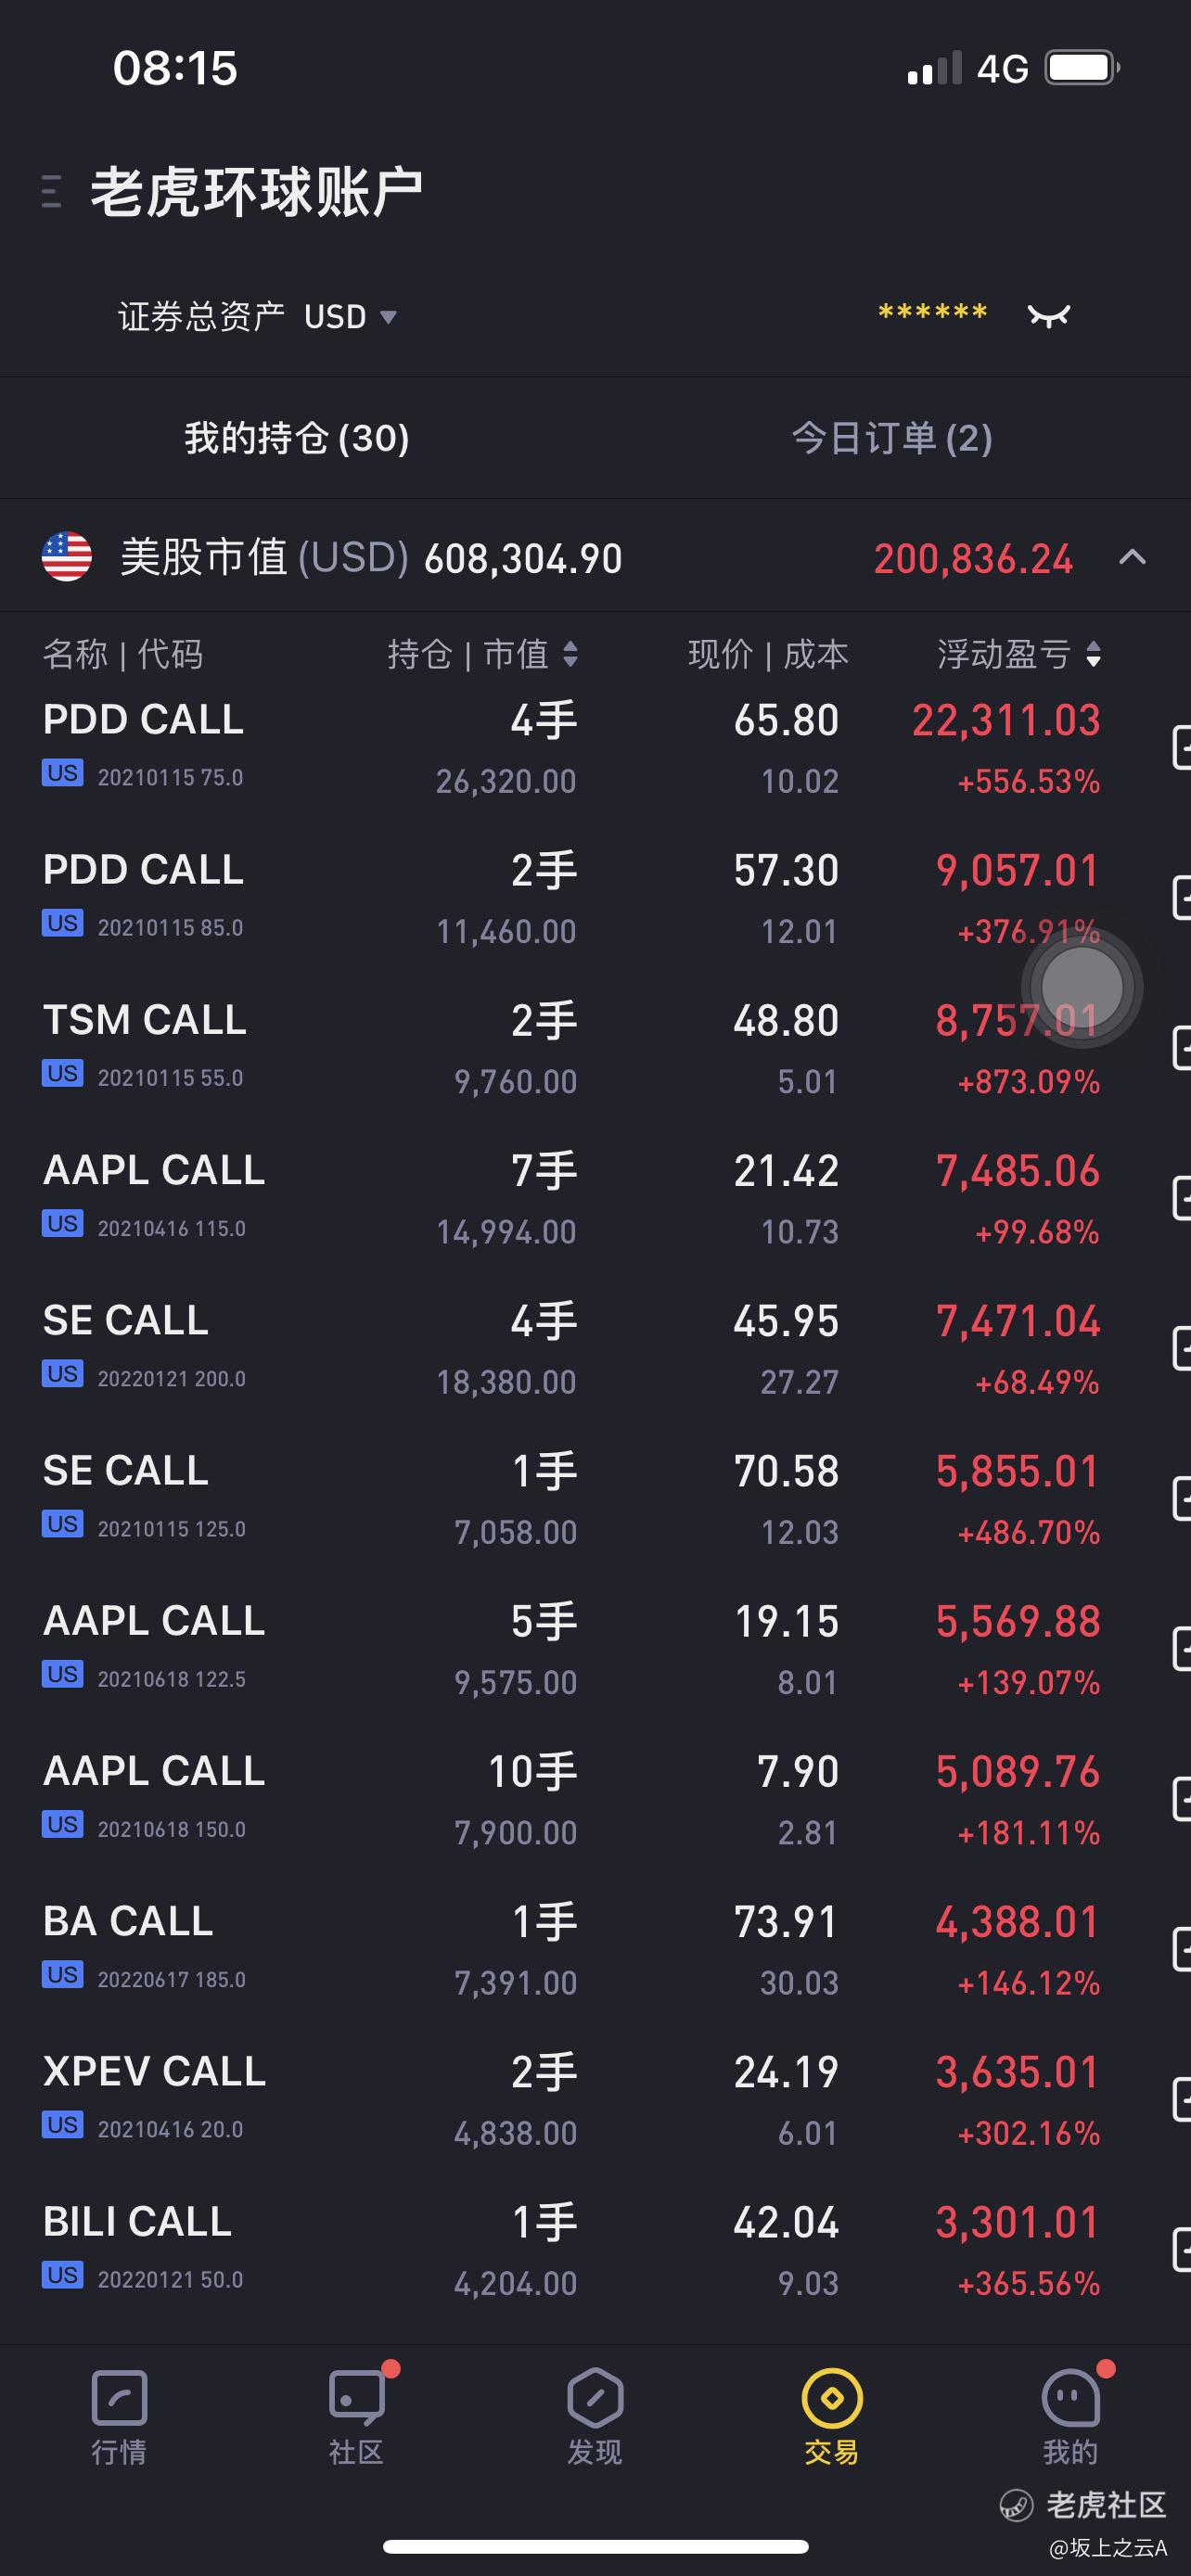Select the XPEV CALL 20210416 20.0 holding
The height and width of the screenshot is (2576, 1191).
[572, 2100]
